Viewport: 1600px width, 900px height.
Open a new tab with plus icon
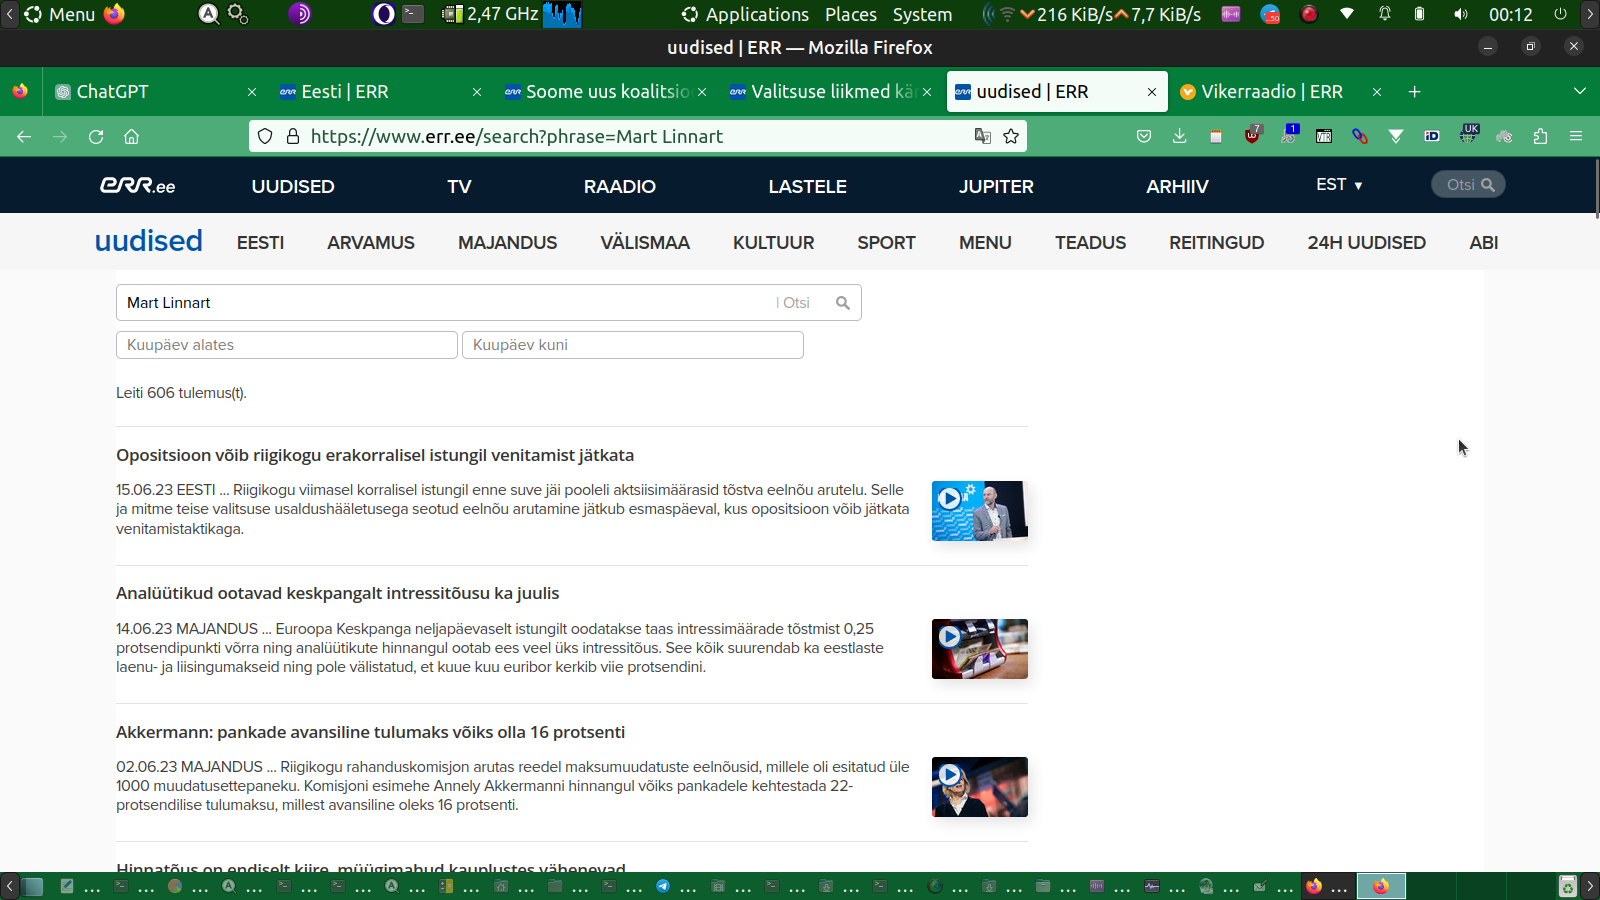[x=1414, y=92]
